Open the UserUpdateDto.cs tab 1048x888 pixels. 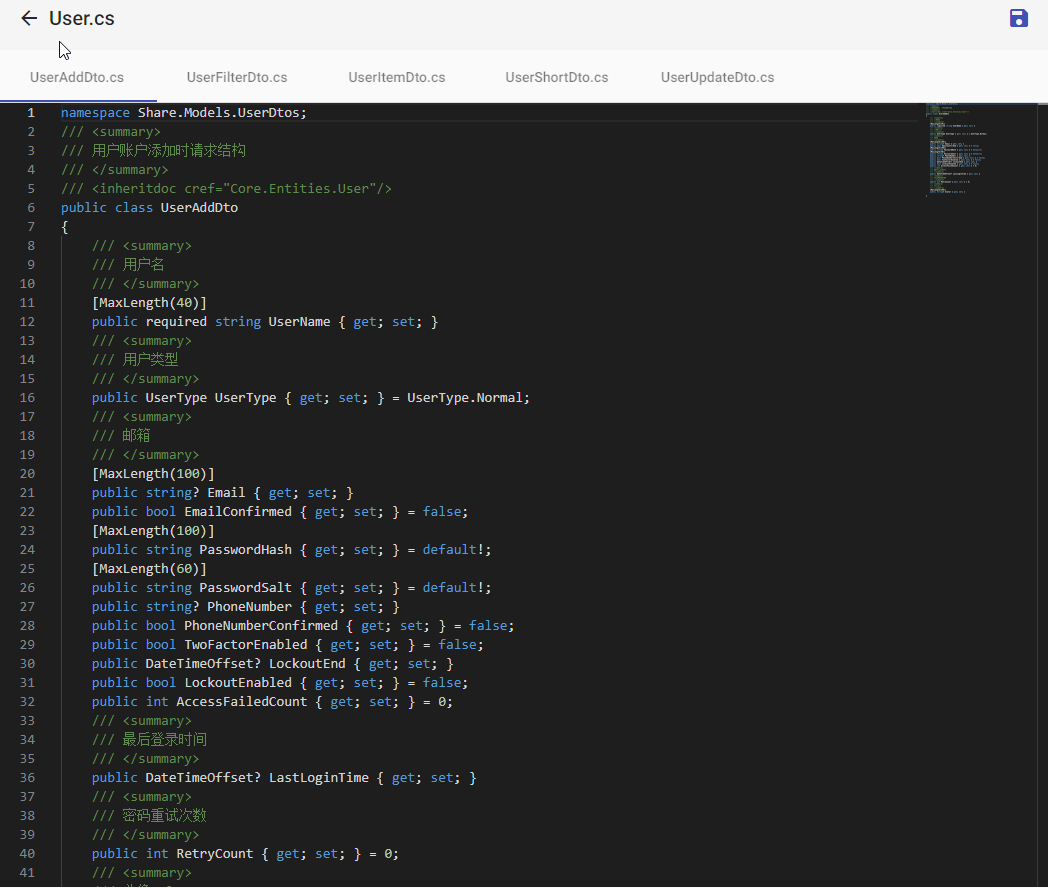pos(717,78)
